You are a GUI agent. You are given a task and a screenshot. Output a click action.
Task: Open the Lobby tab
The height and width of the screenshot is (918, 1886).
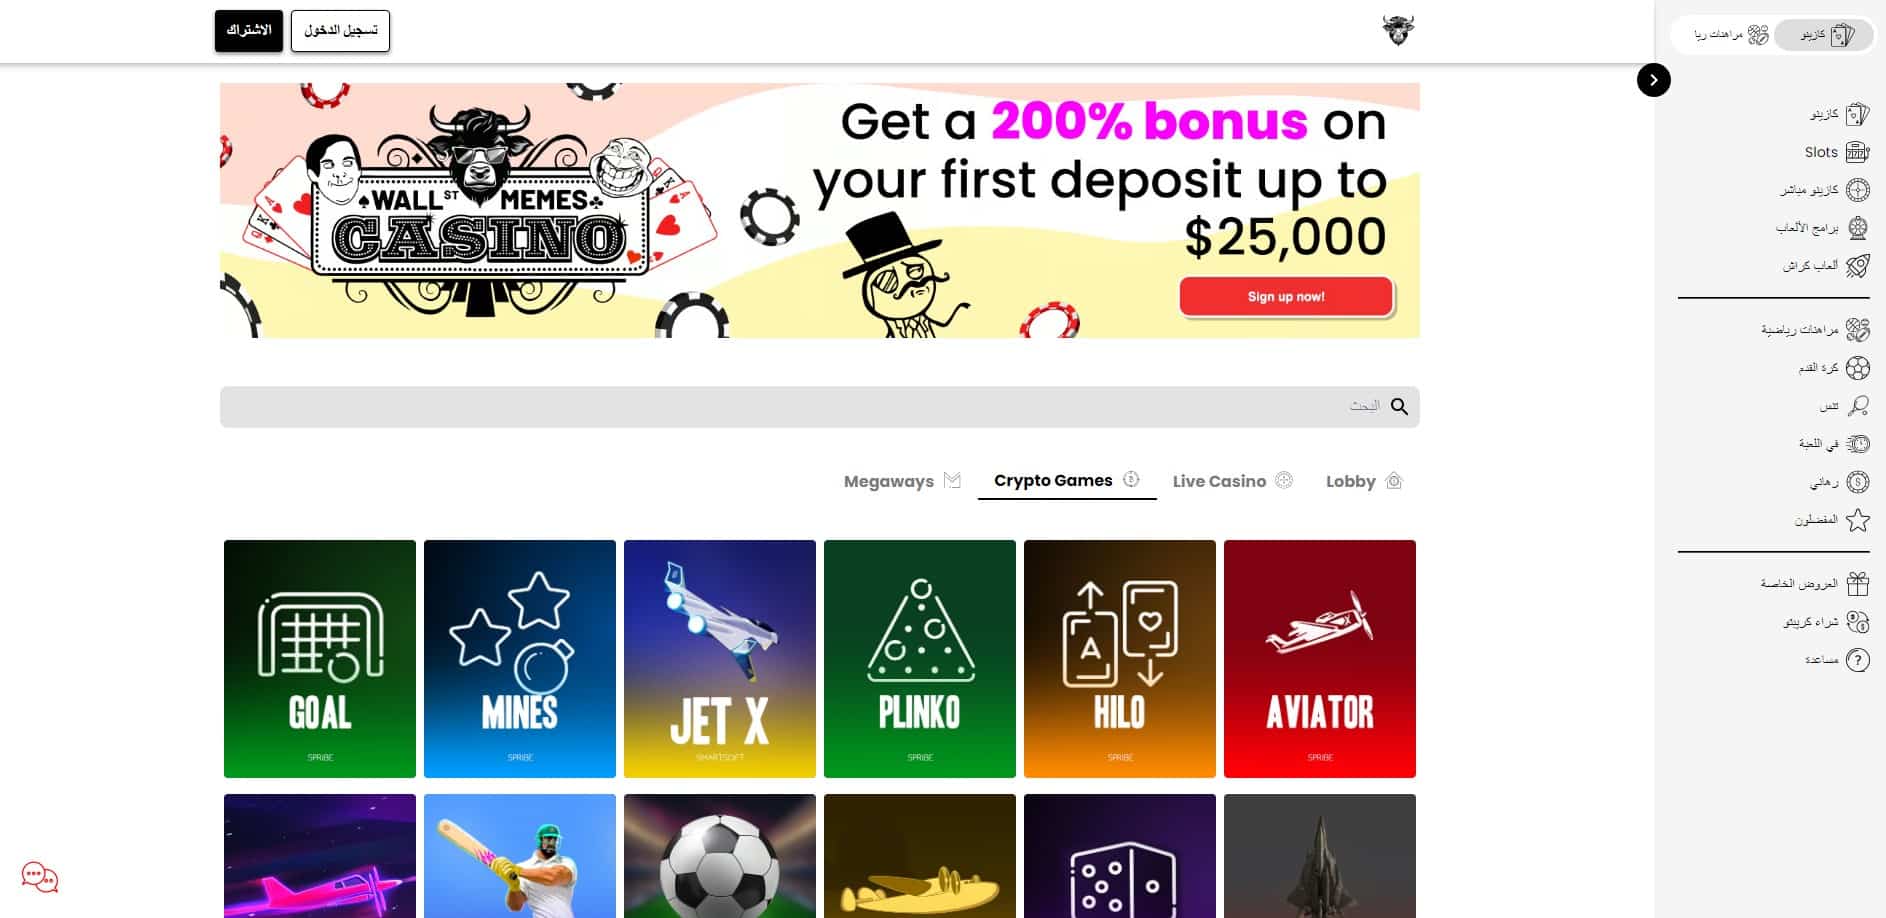tap(1364, 481)
